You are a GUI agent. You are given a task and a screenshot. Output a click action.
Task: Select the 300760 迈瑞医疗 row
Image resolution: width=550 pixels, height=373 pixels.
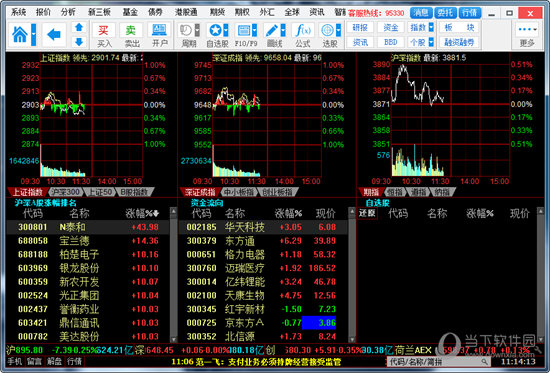[263, 268]
